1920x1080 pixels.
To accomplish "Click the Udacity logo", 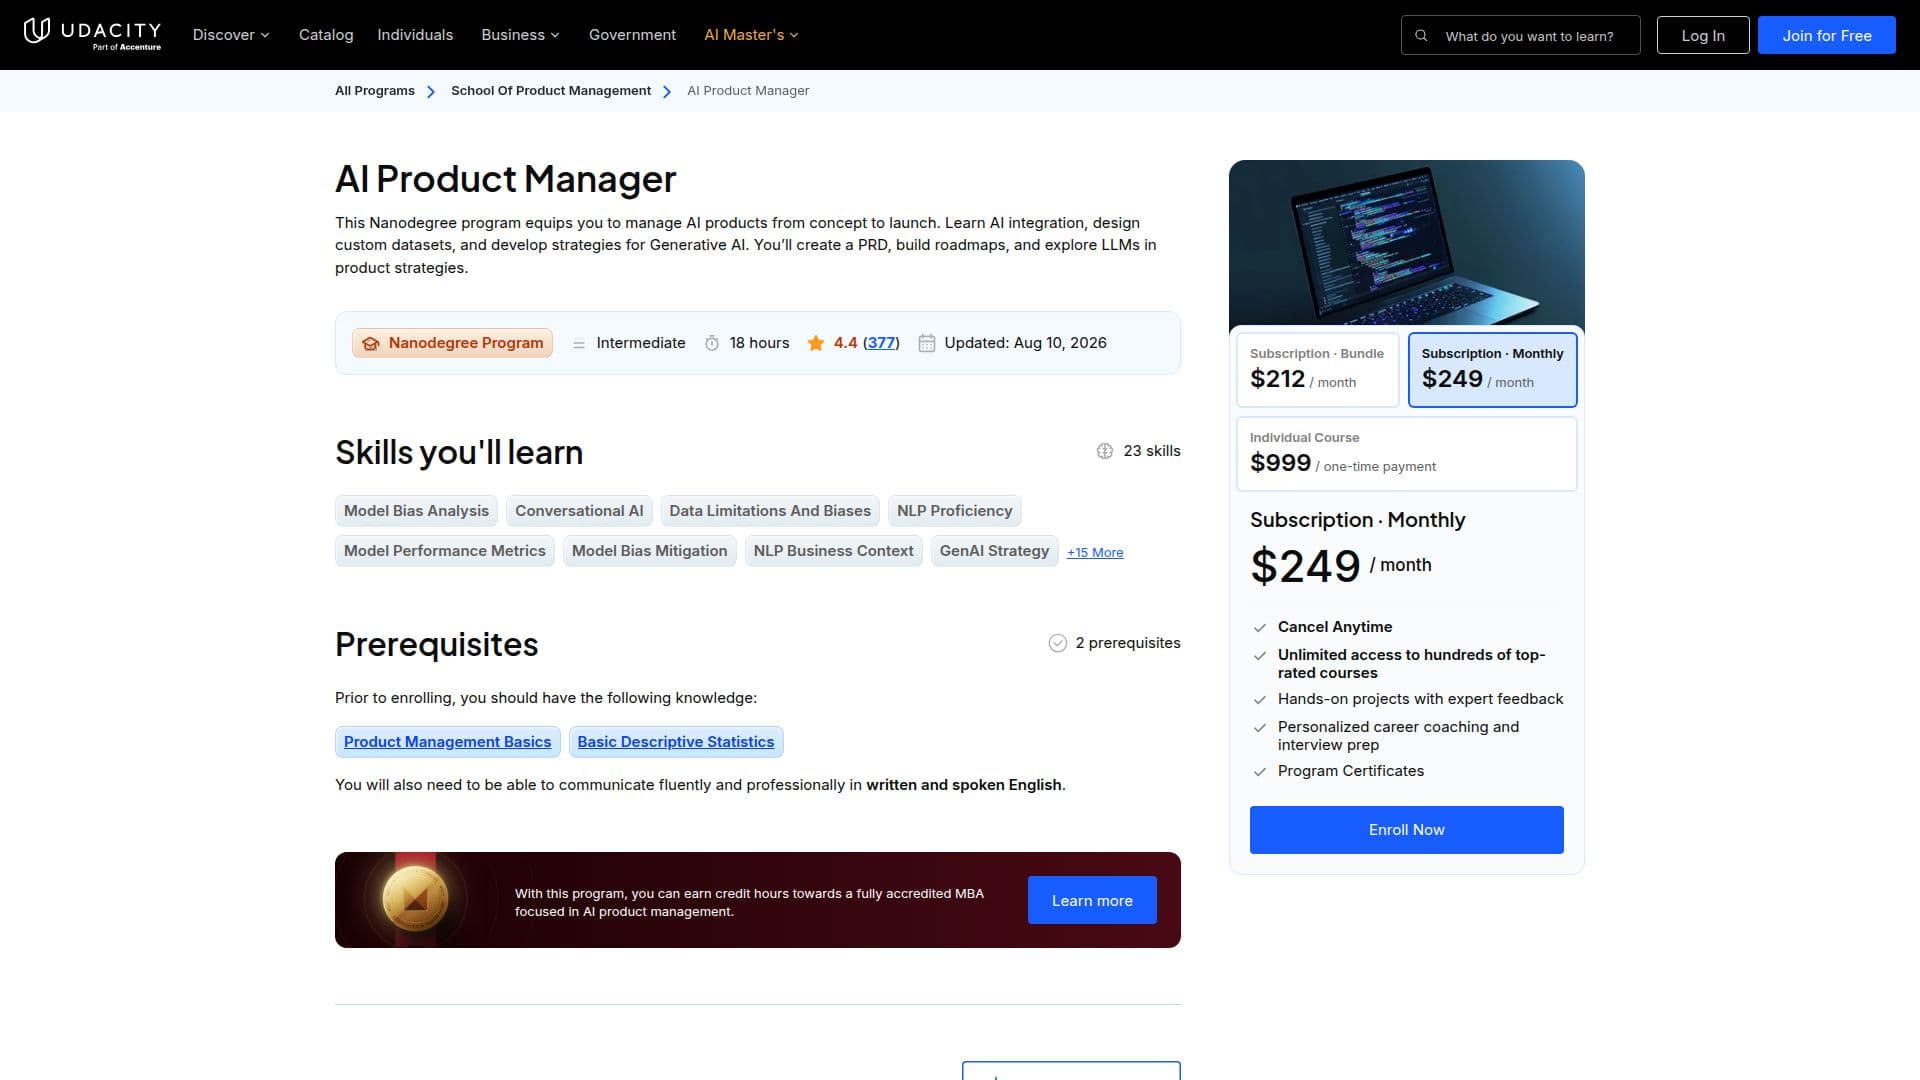I will click(x=92, y=34).
